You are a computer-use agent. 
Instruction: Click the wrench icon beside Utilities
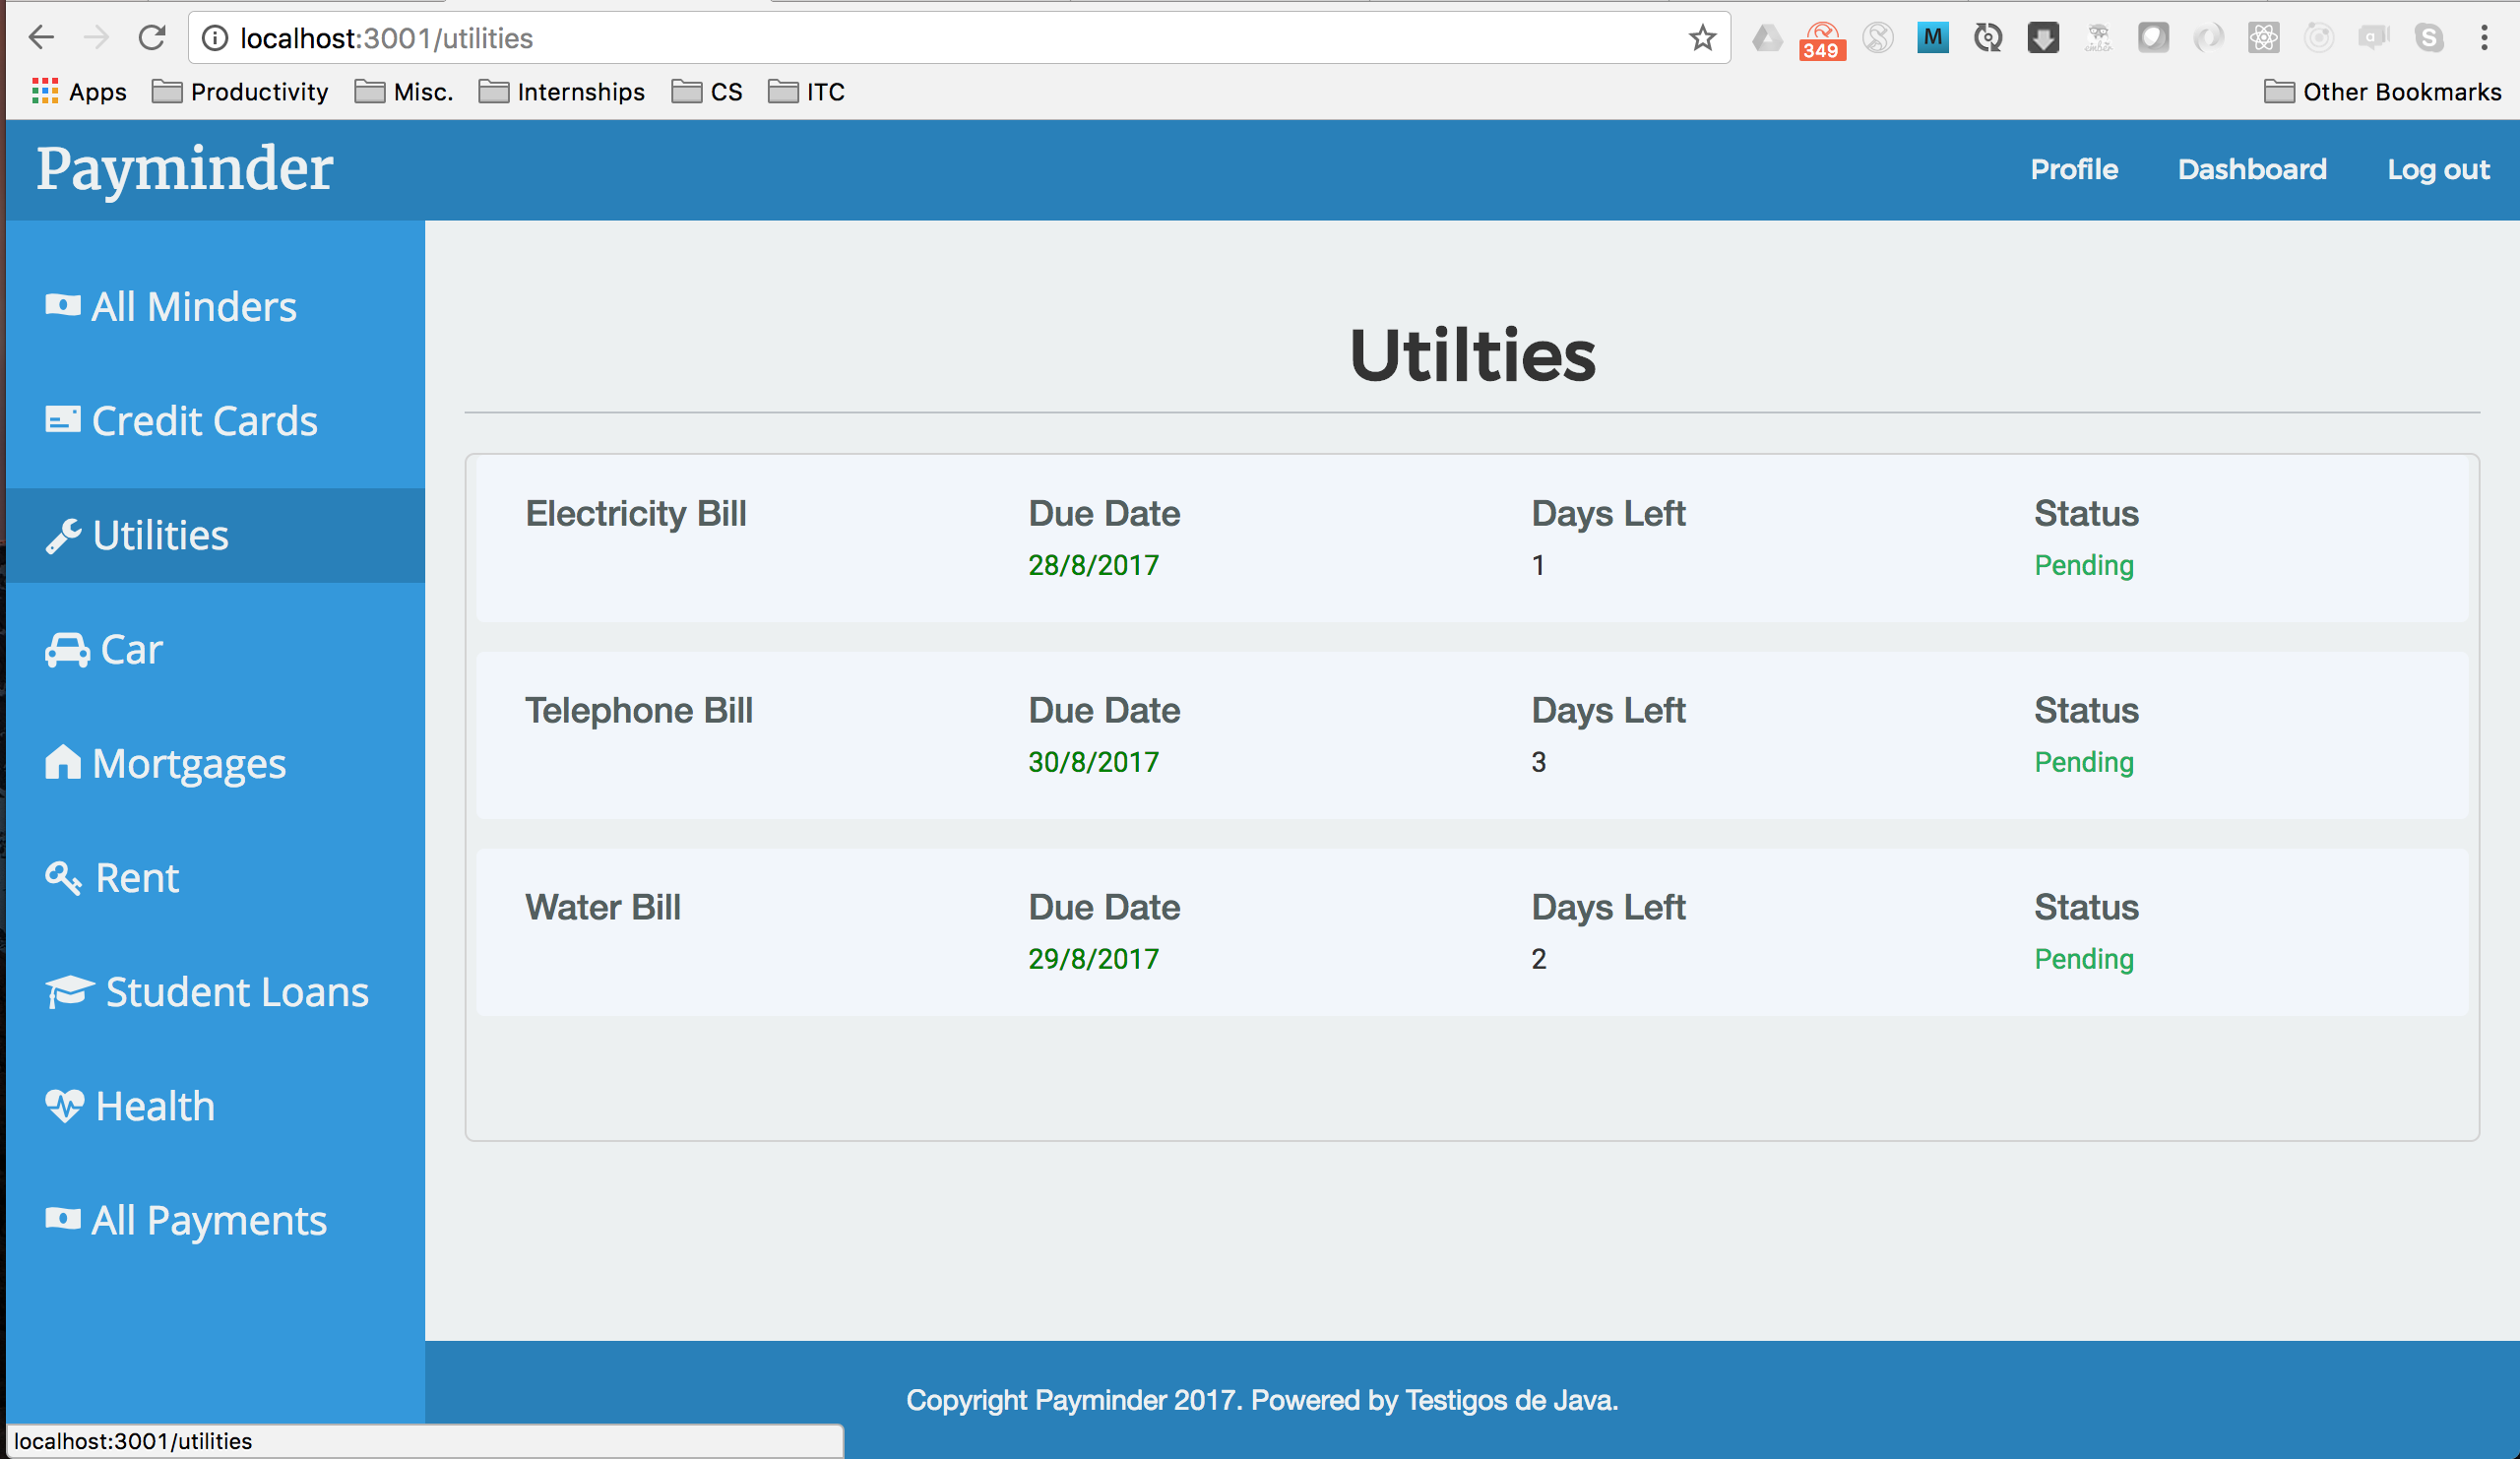point(62,536)
